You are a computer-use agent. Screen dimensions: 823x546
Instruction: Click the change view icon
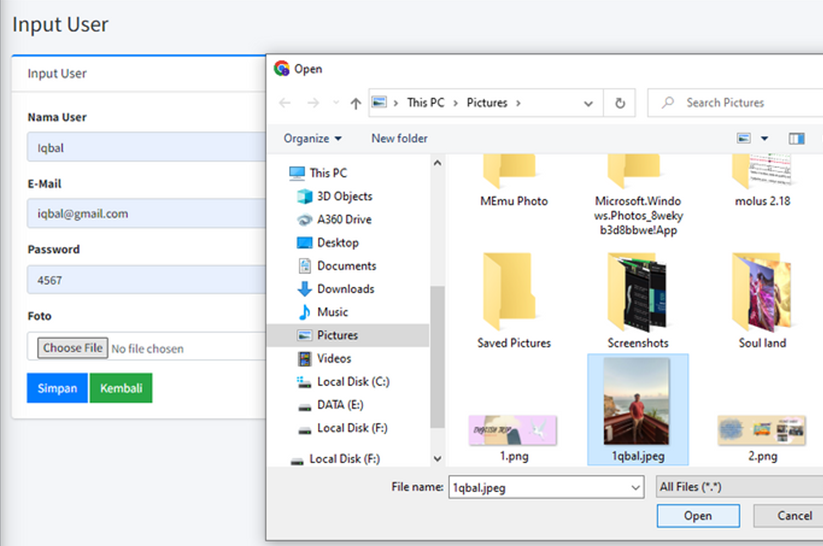coord(744,139)
